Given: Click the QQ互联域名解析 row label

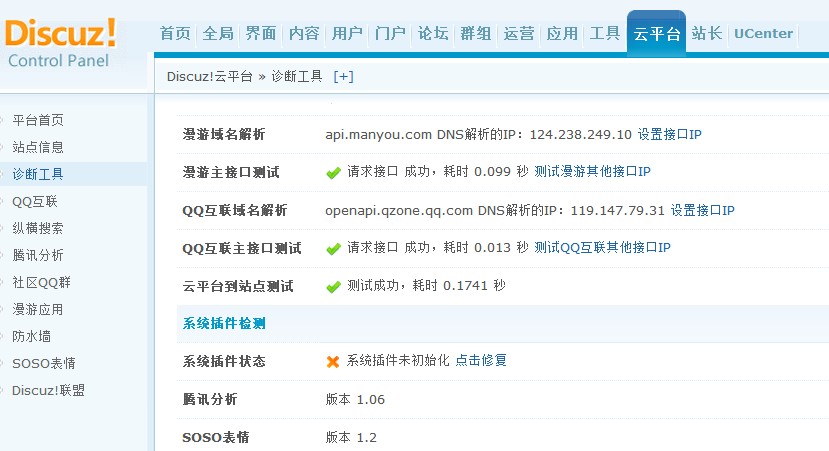Looking at the screenshot, I should 235,210.
